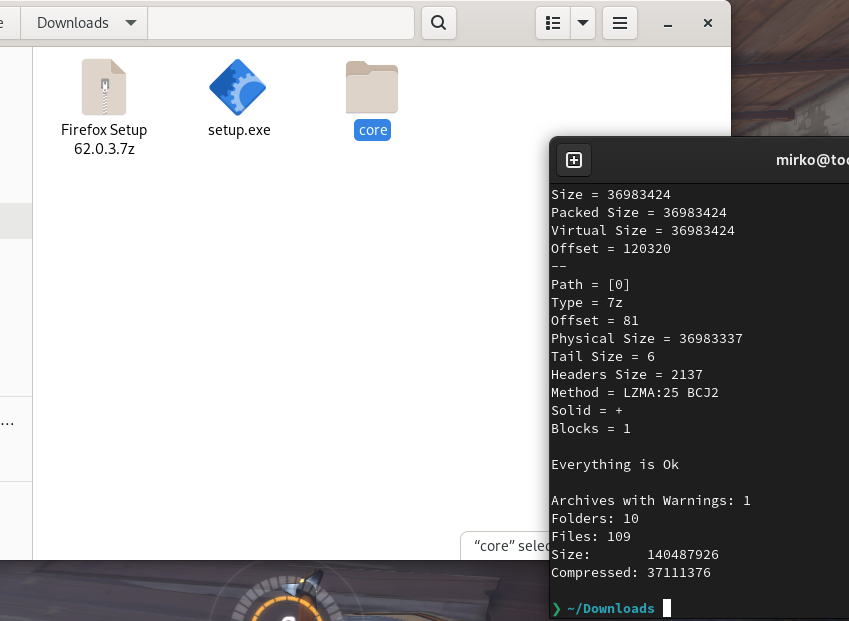This screenshot has width=849, height=621.
Task: Toggle between grid and list view
Action: coord(553,22)
